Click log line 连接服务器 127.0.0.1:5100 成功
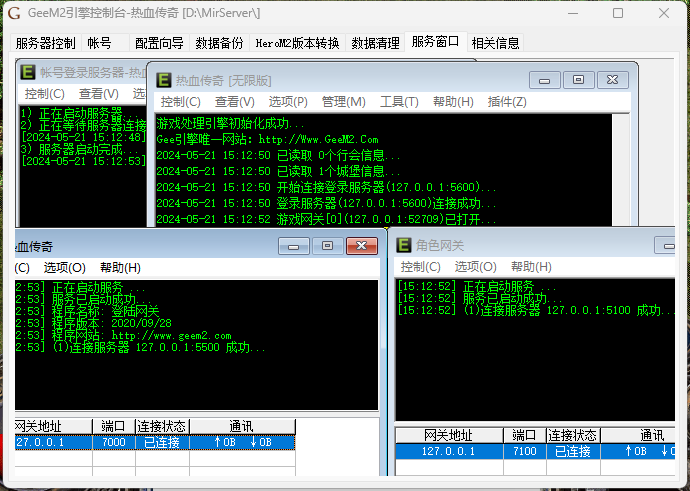Viewport: 690px width, 491px height. 536,310
